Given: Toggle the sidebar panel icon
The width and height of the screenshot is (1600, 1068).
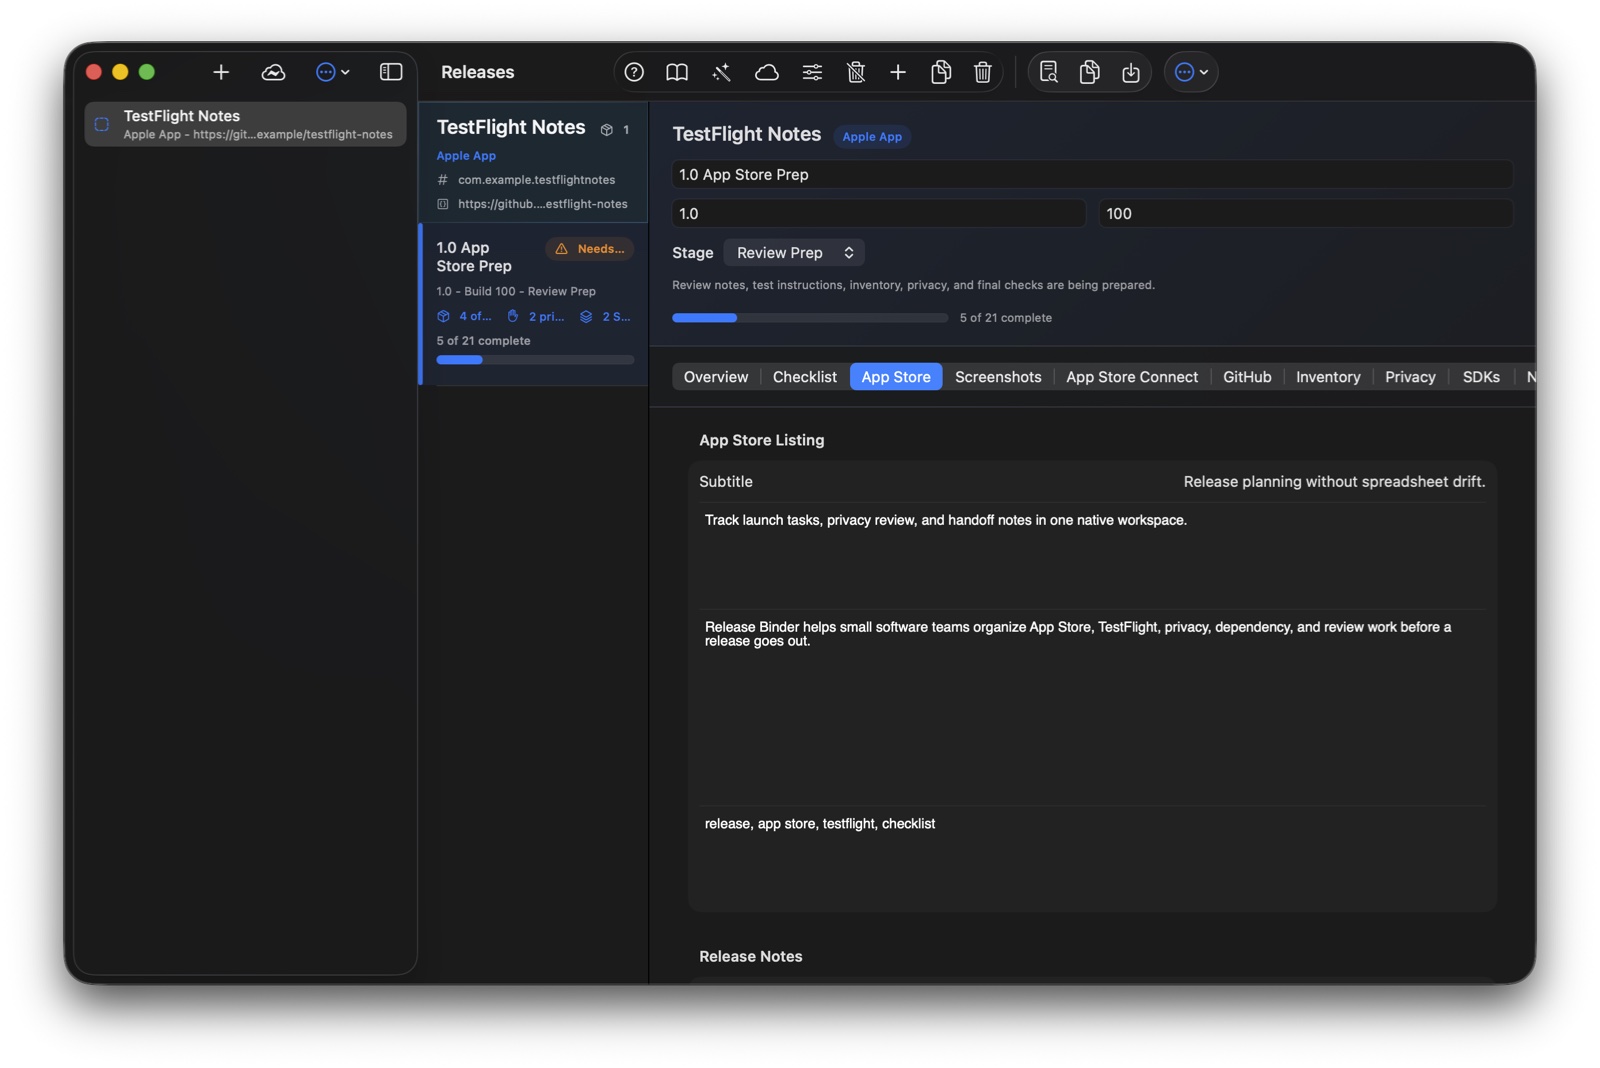Looking at the screenshot, I should coord(391,72).
